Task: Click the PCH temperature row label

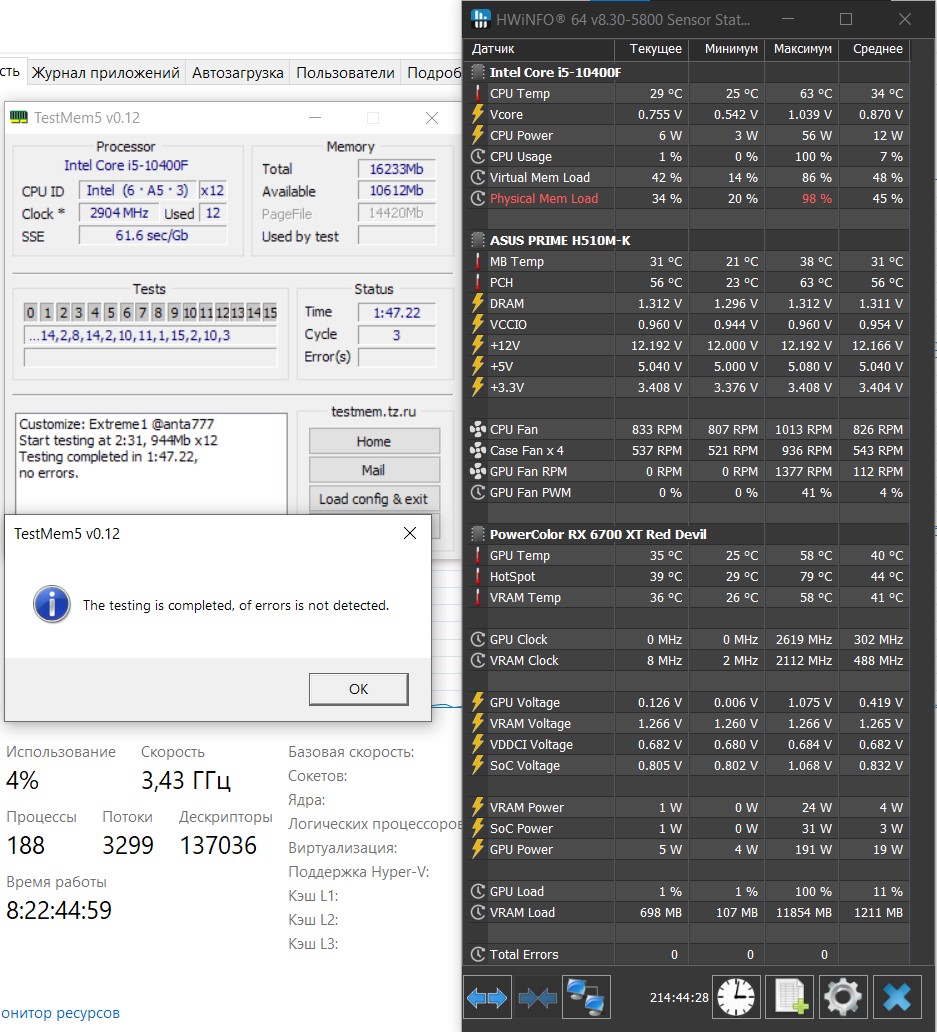Action: click(x=501, y=282)
